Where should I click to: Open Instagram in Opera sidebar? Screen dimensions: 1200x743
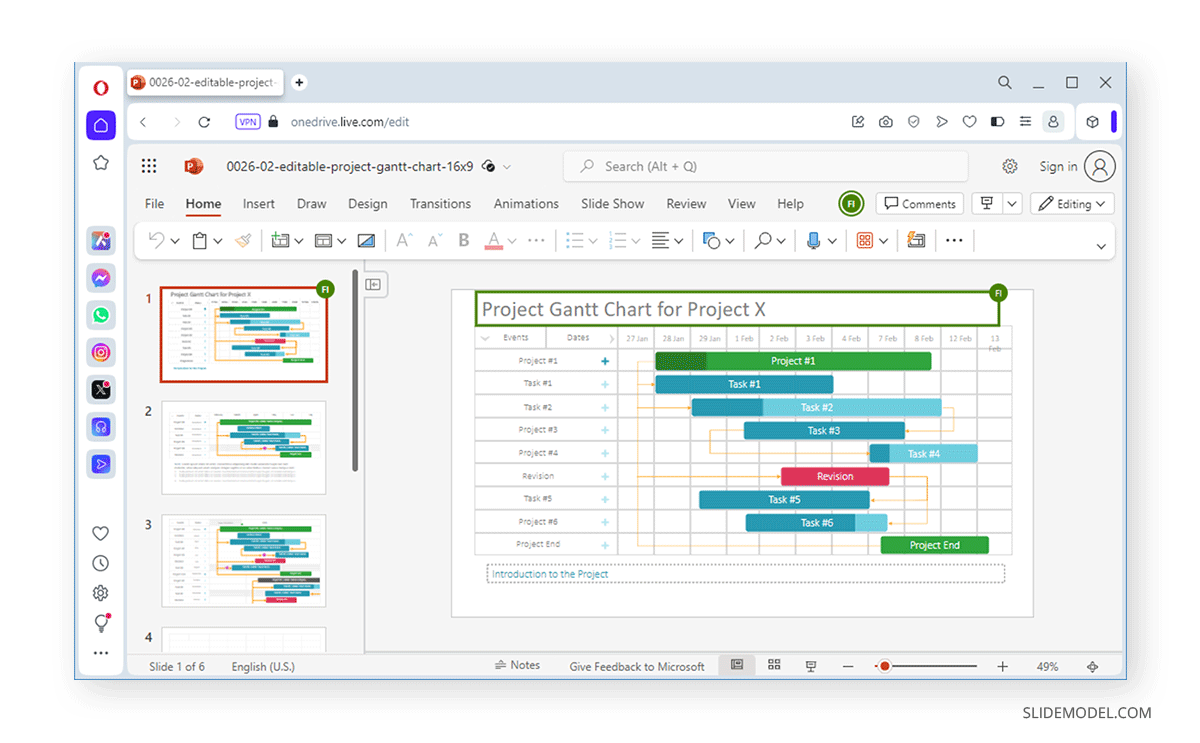[101, 352]
